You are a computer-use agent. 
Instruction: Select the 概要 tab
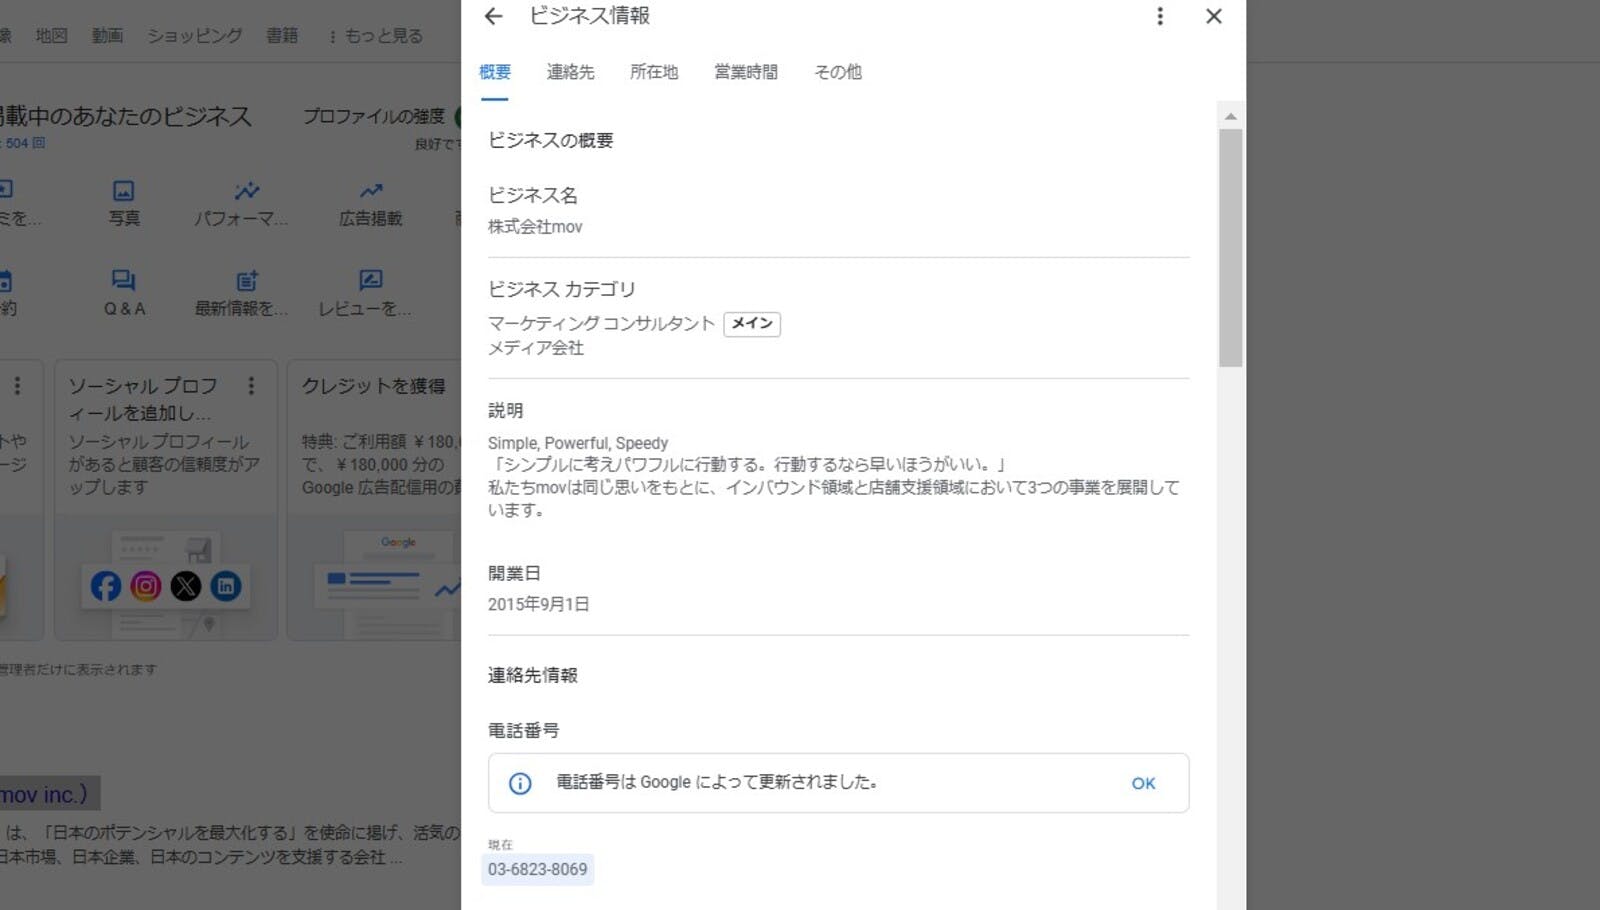coord(495,72)
